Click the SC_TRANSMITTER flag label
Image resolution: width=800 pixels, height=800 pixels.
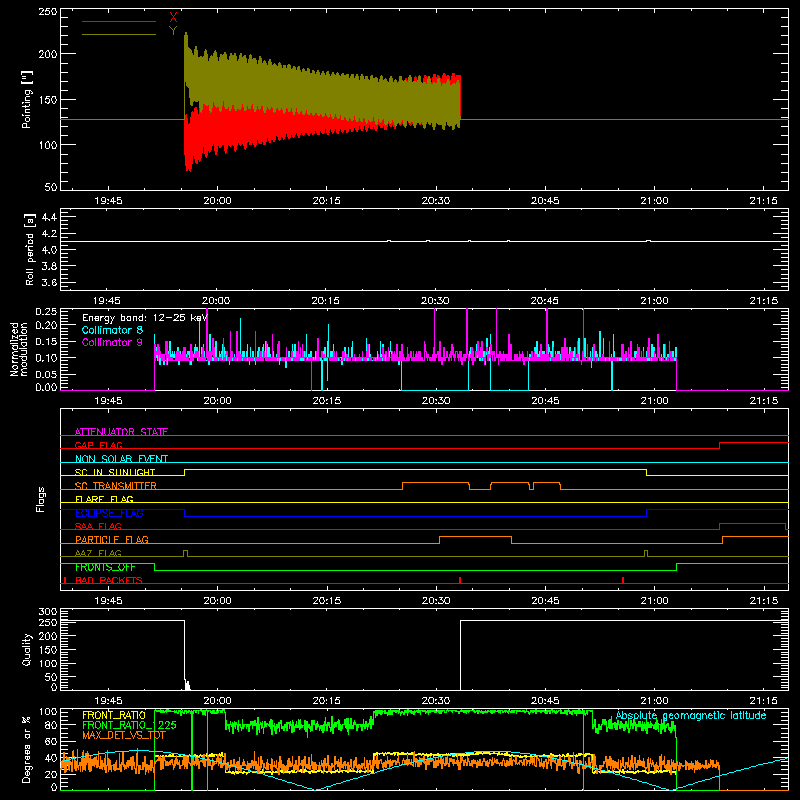tap(116, 486)
